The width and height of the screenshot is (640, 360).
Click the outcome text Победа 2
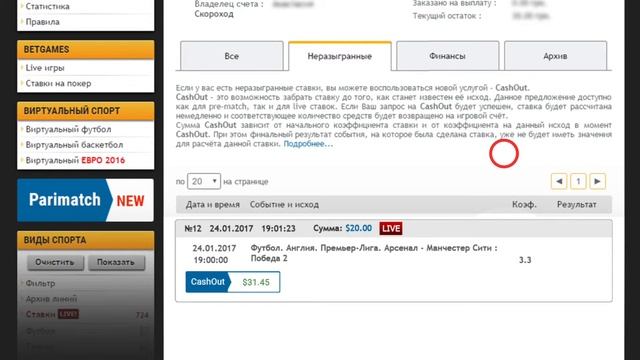pyautogui.click(x=269, y=258)
